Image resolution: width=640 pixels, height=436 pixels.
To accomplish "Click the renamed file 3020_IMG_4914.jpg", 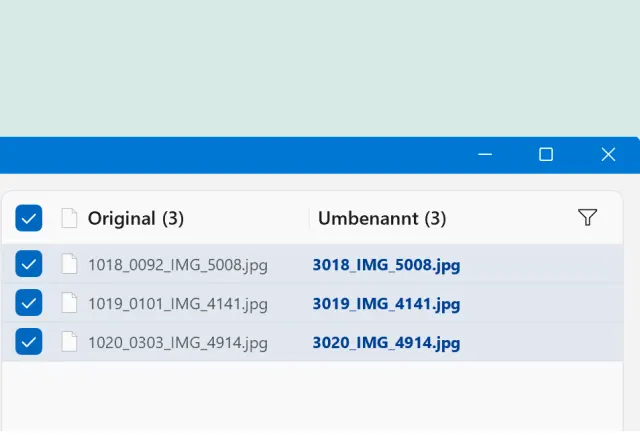I will pyautogui.click(x=386, y=342).
